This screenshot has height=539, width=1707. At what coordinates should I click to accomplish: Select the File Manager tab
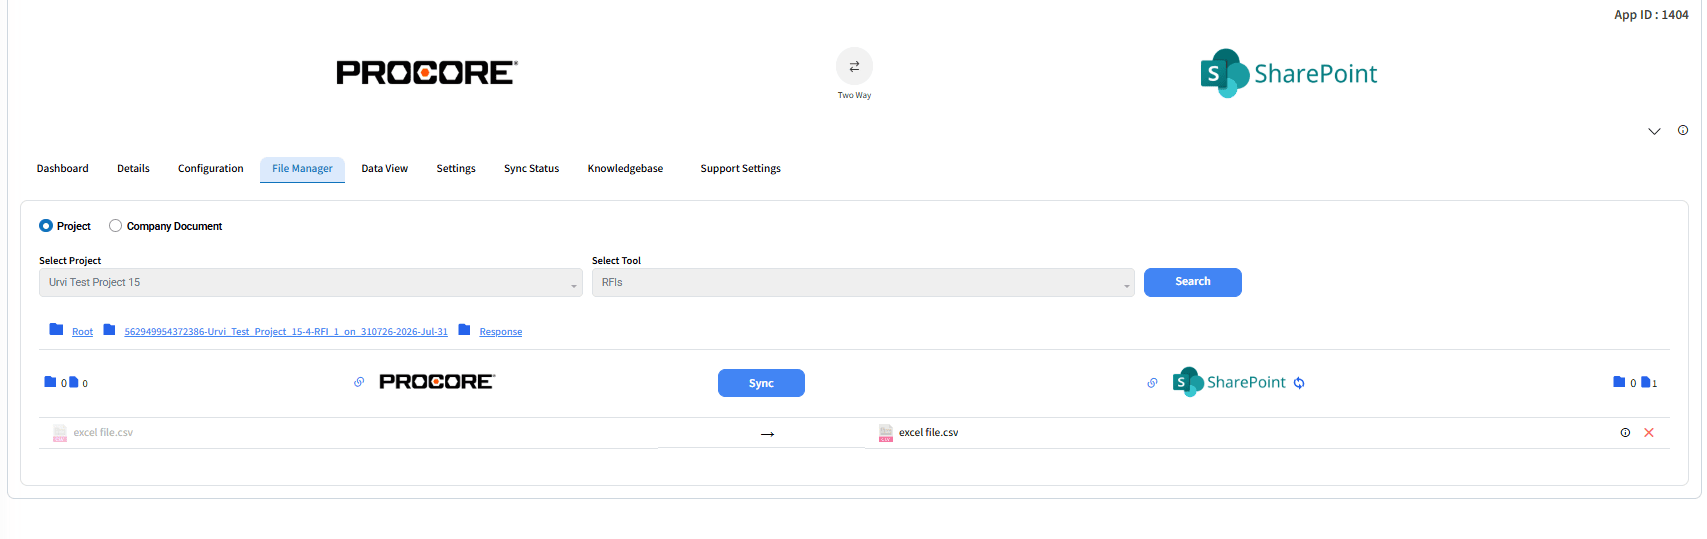coord(302,169)
